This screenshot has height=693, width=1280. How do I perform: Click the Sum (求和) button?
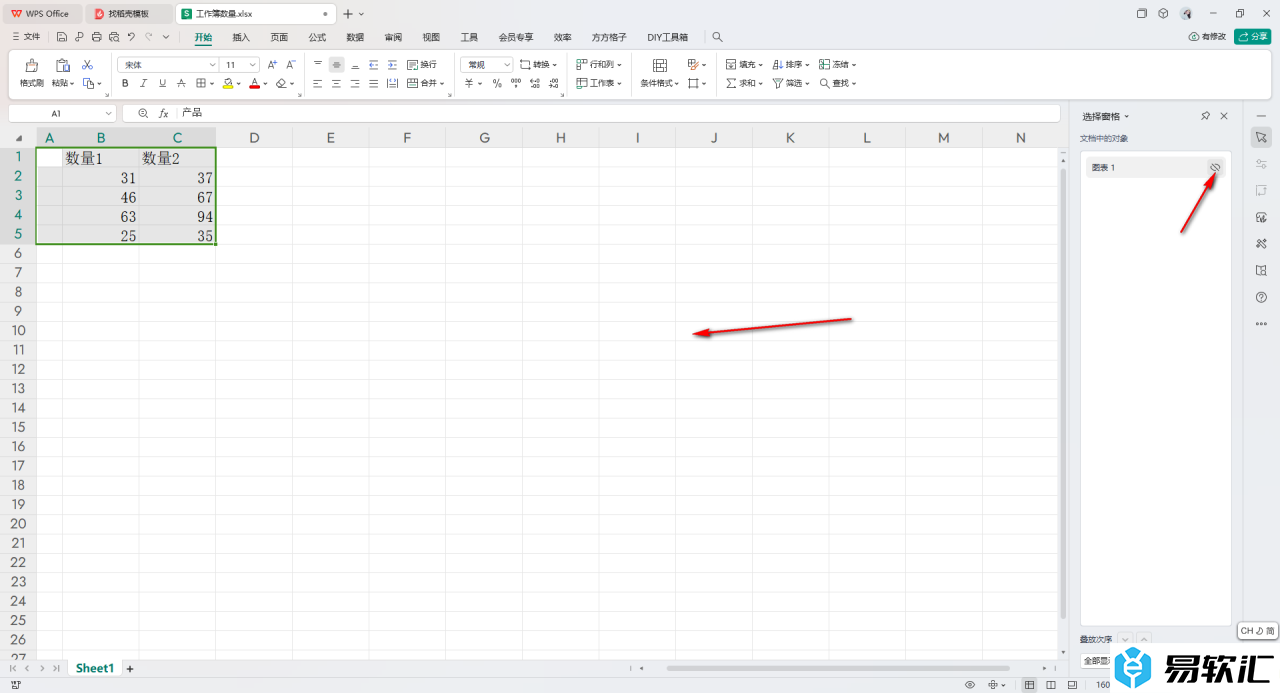click(744, 83)
